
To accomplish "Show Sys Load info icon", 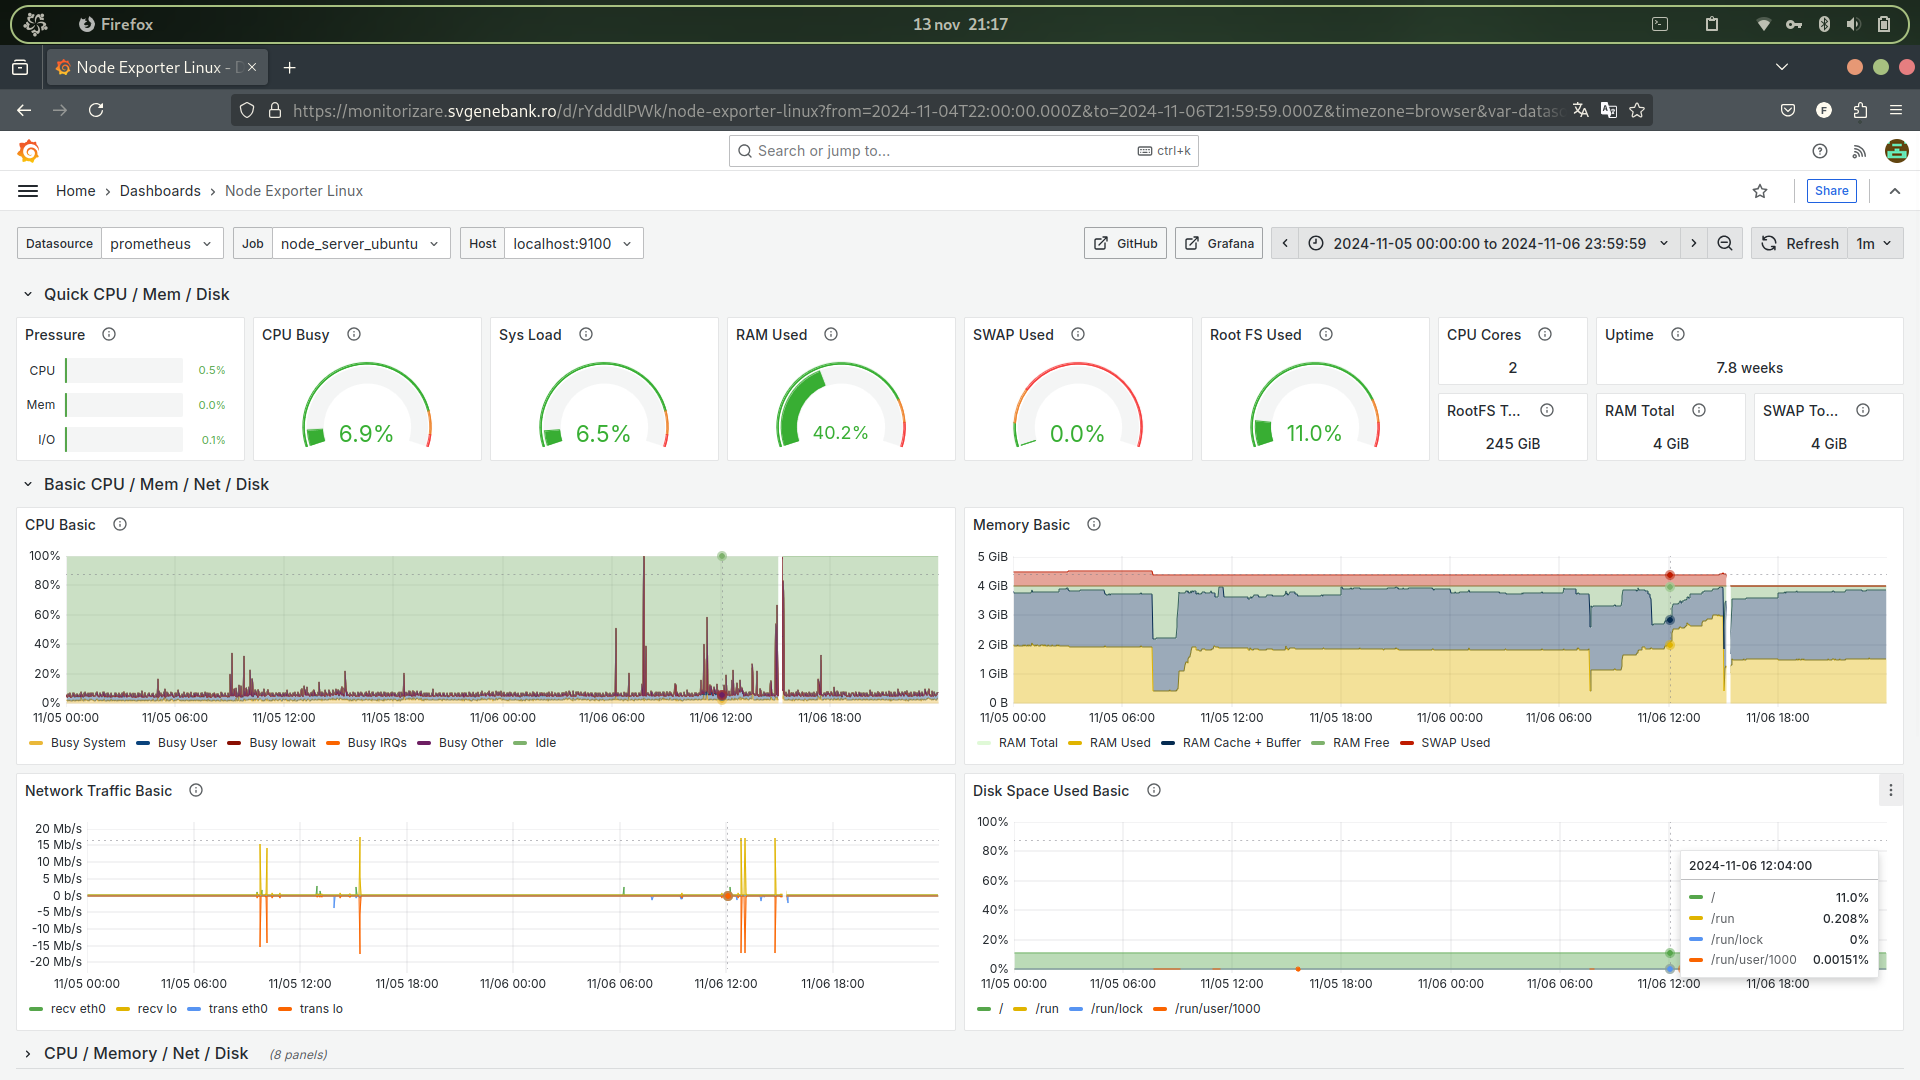I will 586,334.
